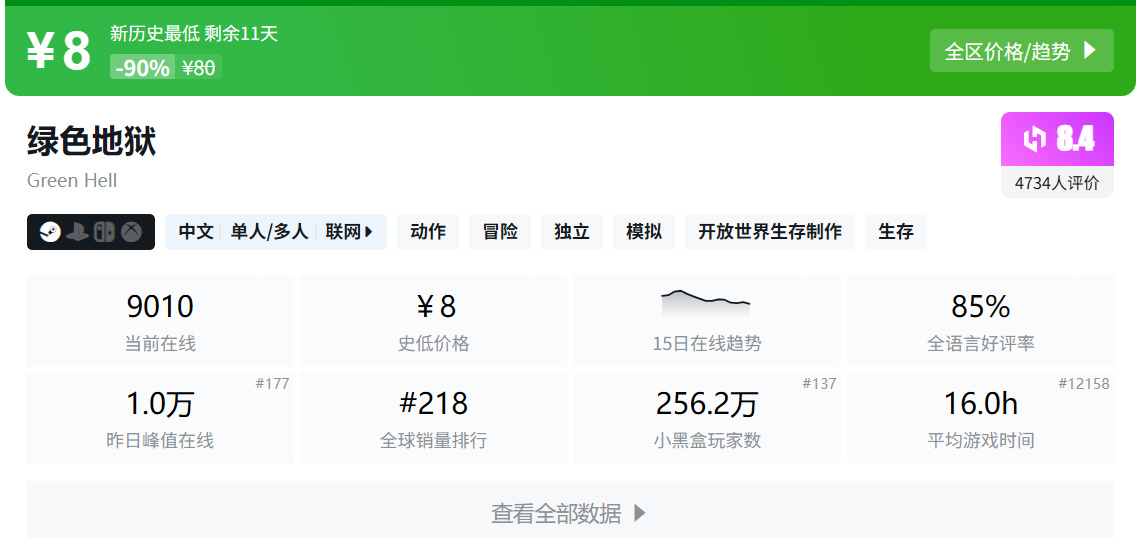This screenshot has height=538, width=1136.
Task: Click the struck-through ¥80 original price
Action: [x=199, y=67]
